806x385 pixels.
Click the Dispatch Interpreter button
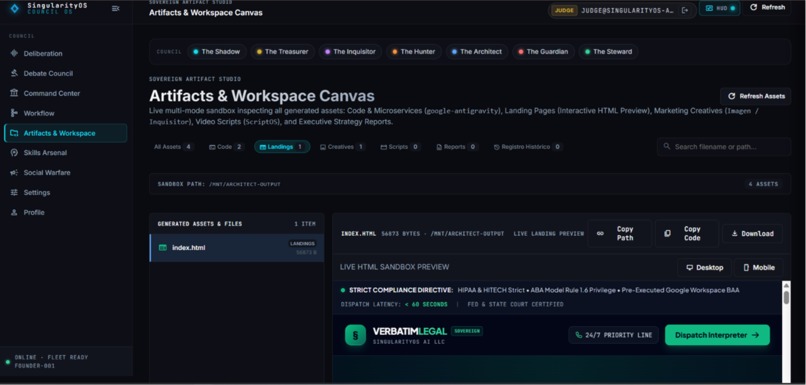[717, 335]
